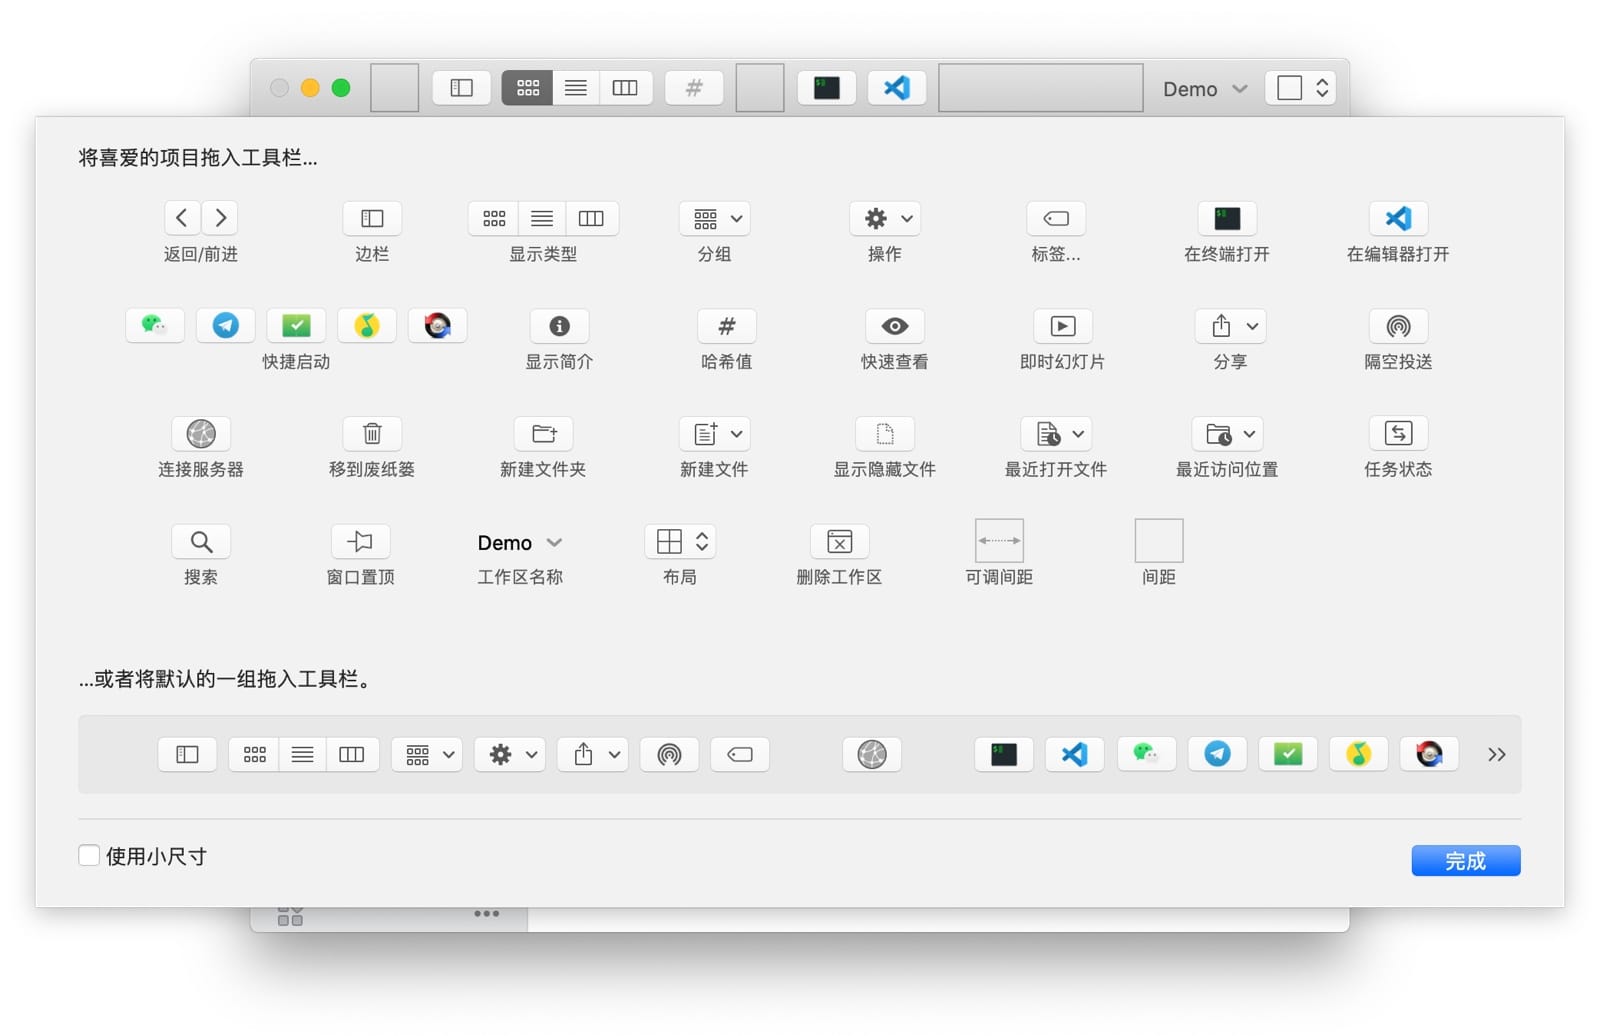Show overflow items in default toolbar set
1600x1036 pixels.
(1496, 754)
